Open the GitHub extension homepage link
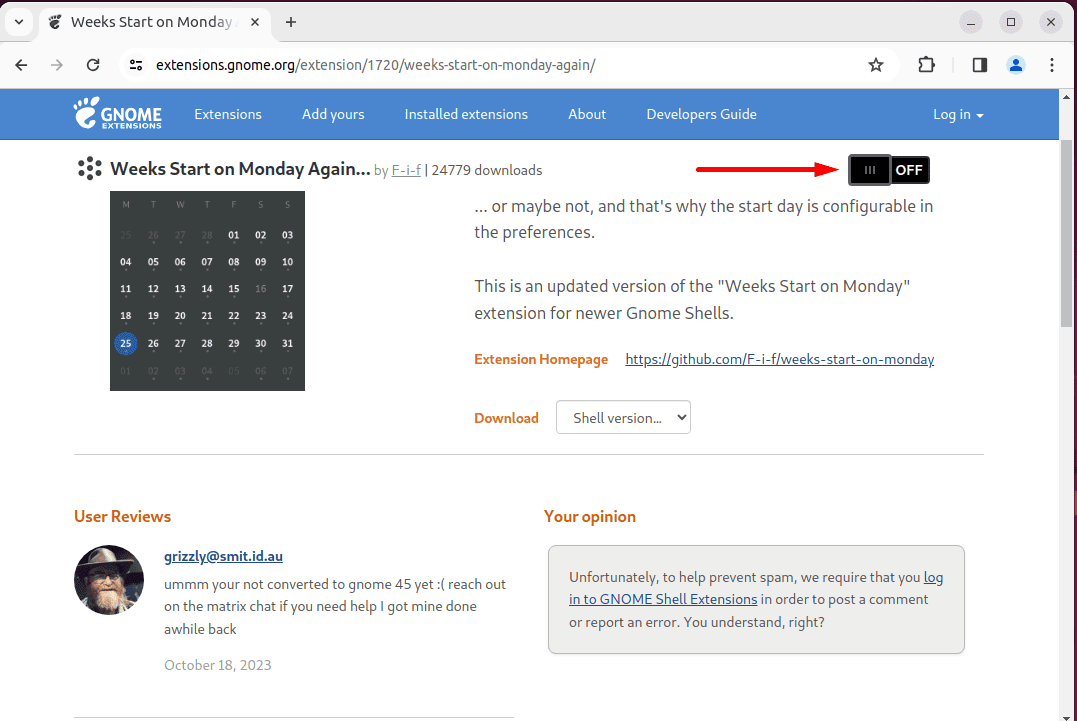The width and height of the screenshot is (1077, 721). click(x=780, y=359)
